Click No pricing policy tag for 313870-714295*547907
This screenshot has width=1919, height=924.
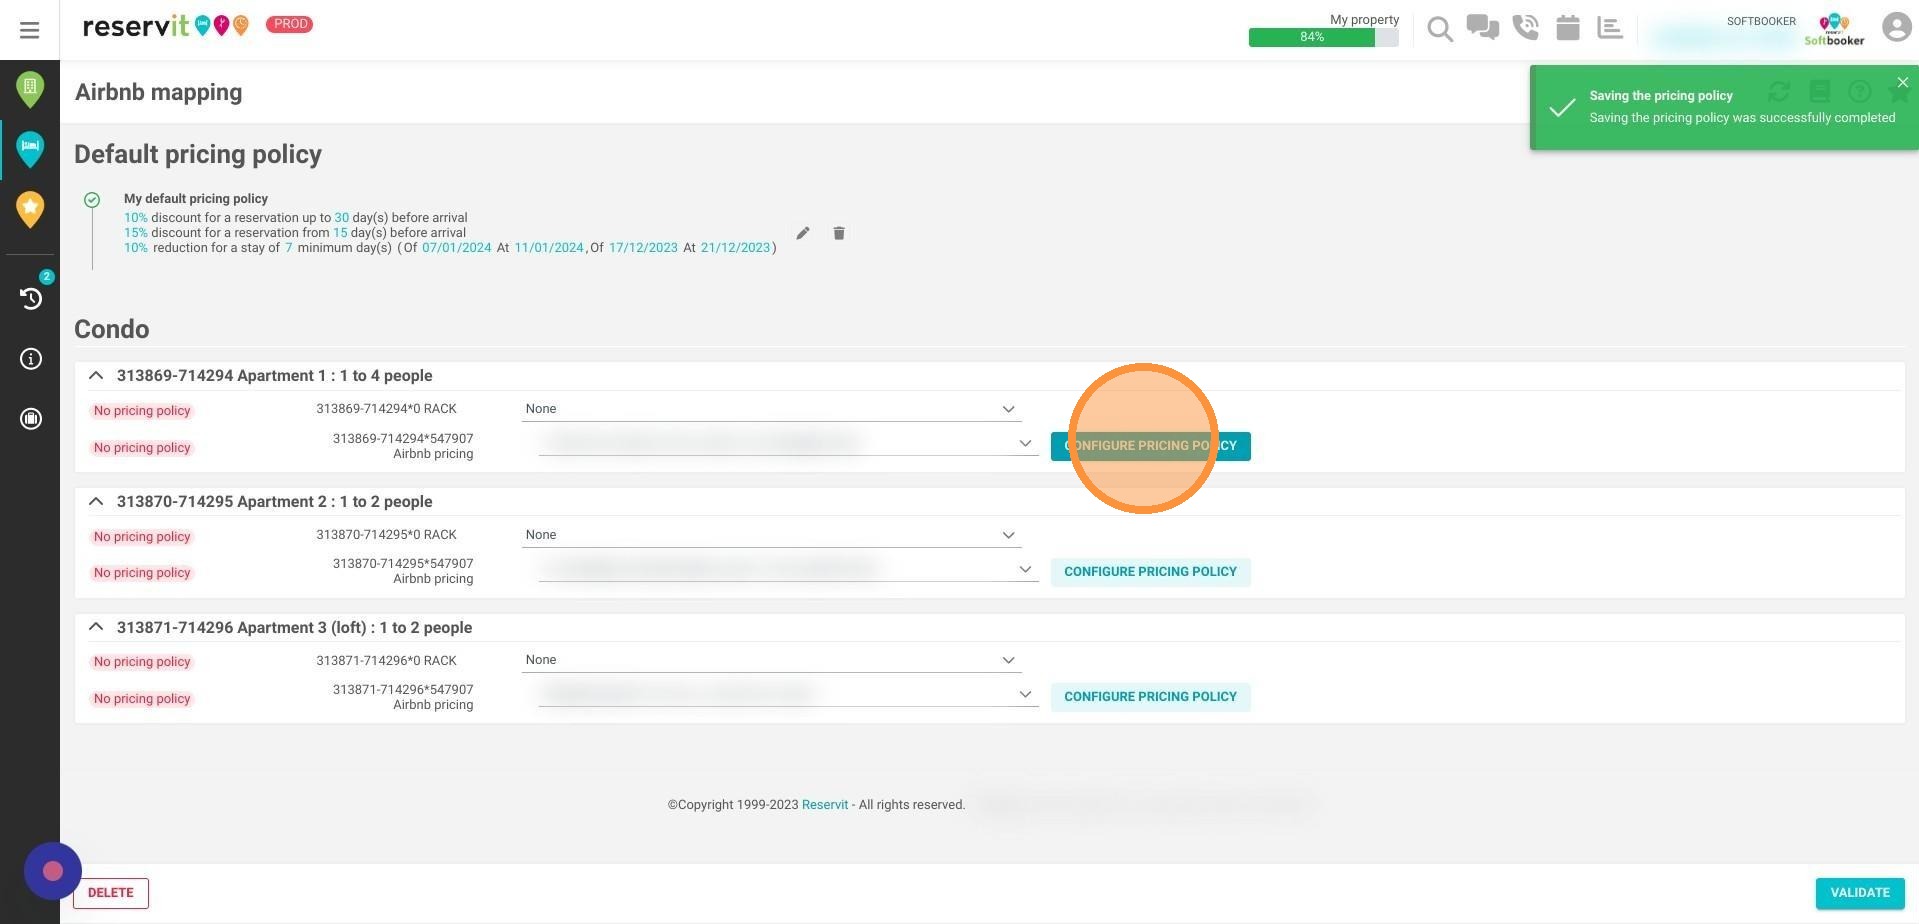click(x=142, y=573)
